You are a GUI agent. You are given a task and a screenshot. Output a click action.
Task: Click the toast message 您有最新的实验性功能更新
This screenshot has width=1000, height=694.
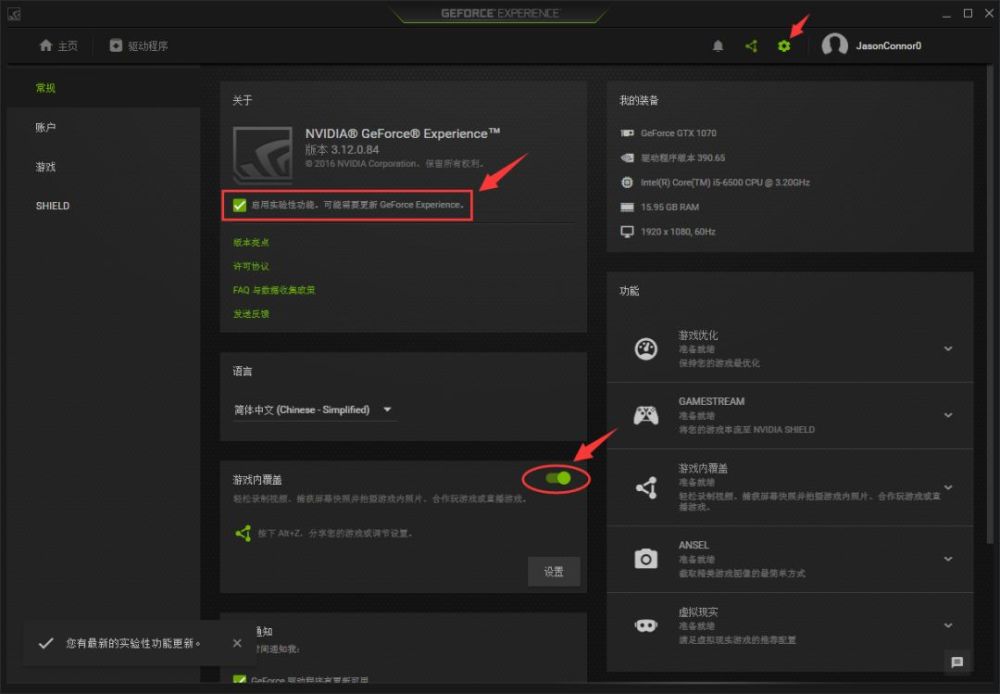click(x=133, y=644)
